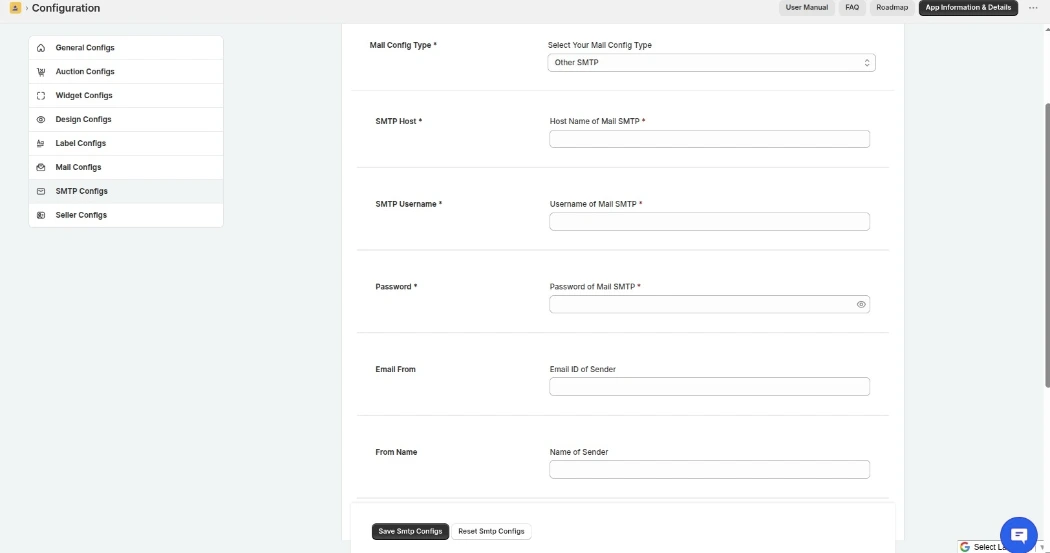The image size is (1050, 553).
Task: Open Seller Configs section
Action: (126, 216)
